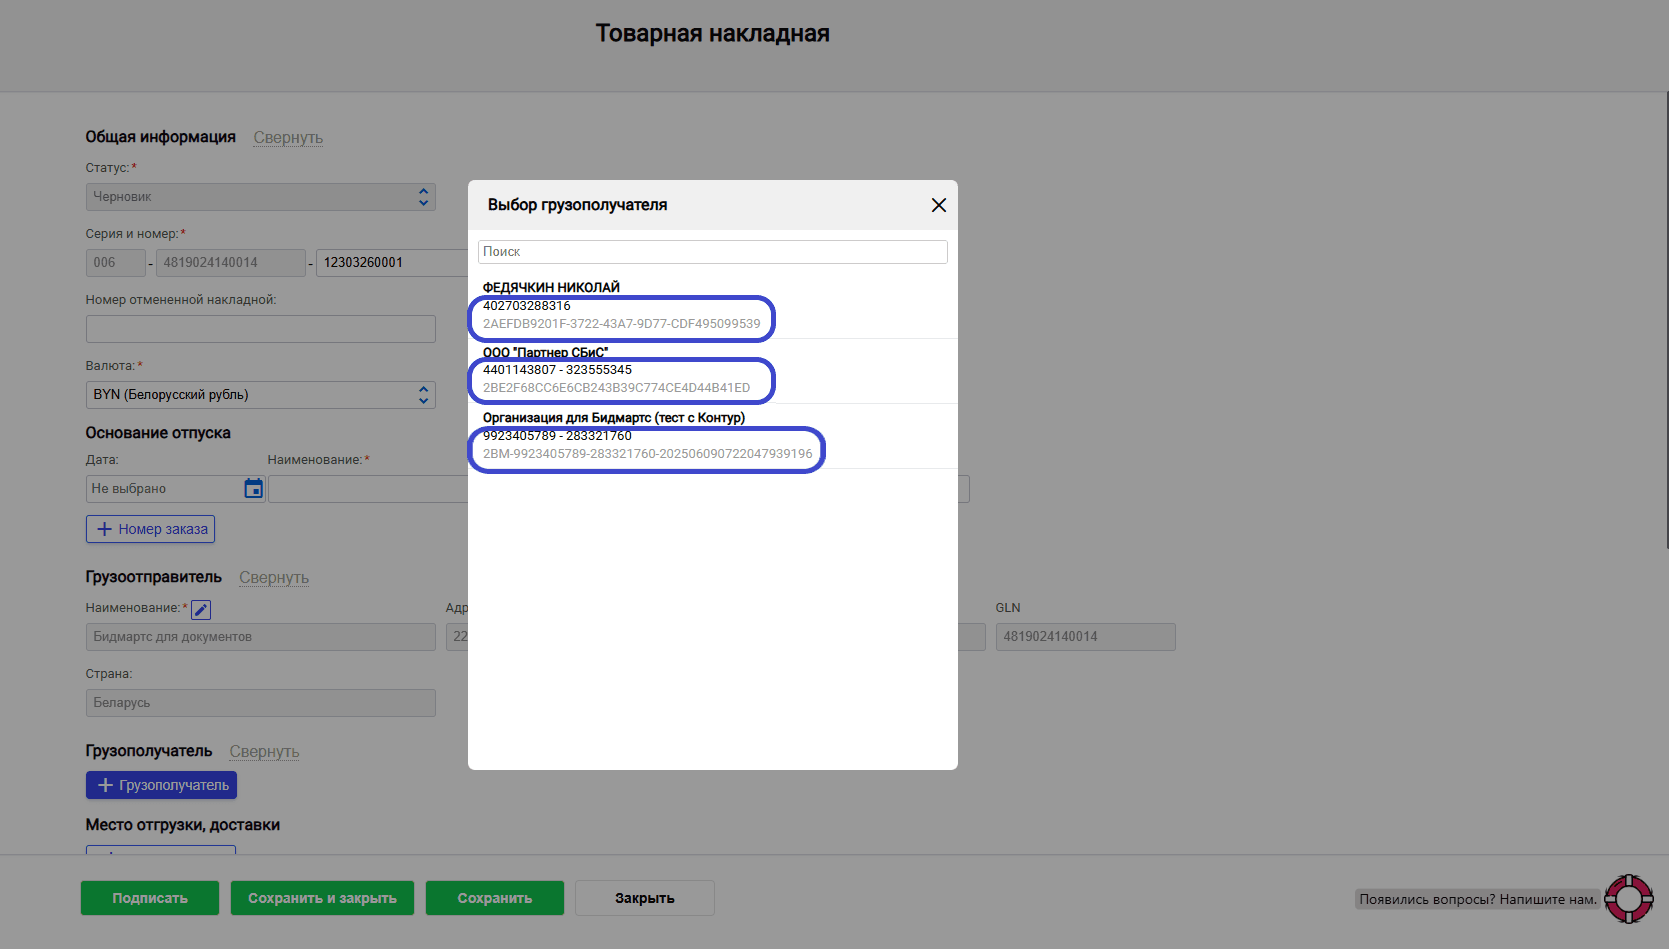This screenshot has width=1669, height=949.
Task: Open the date picker calendar icon
Action: (x=253, y=488)
